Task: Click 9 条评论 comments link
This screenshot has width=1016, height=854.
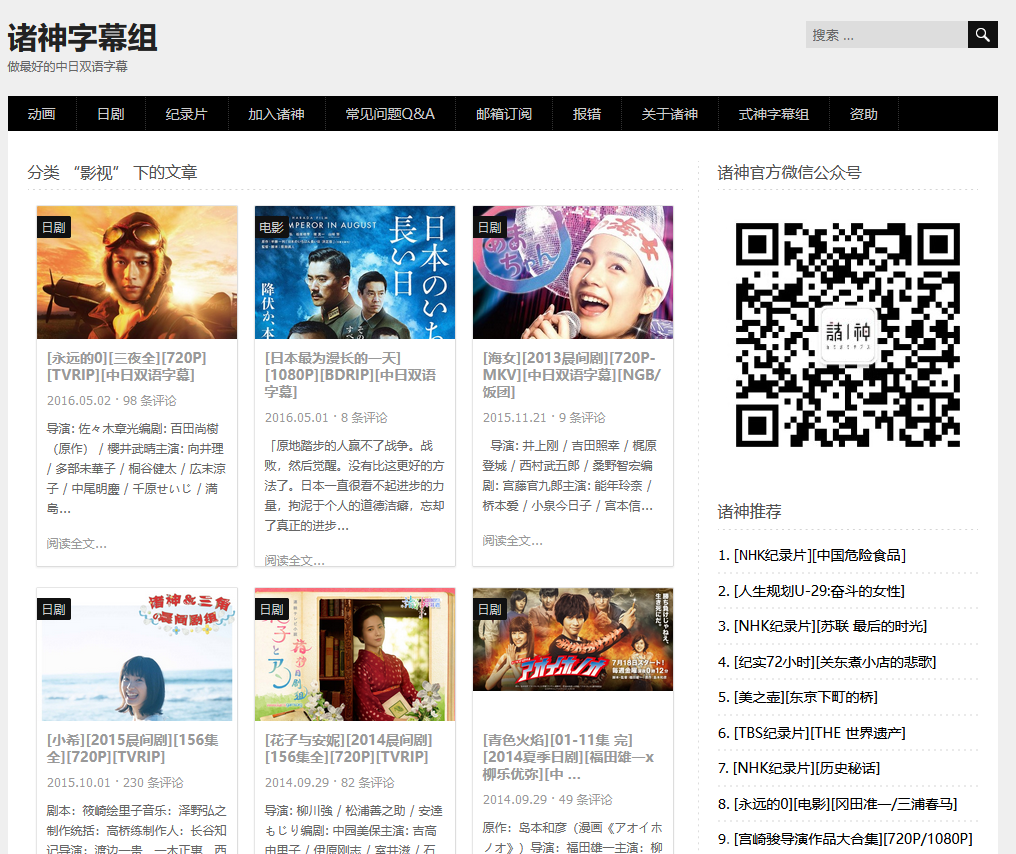Action: tap(582, 417)
